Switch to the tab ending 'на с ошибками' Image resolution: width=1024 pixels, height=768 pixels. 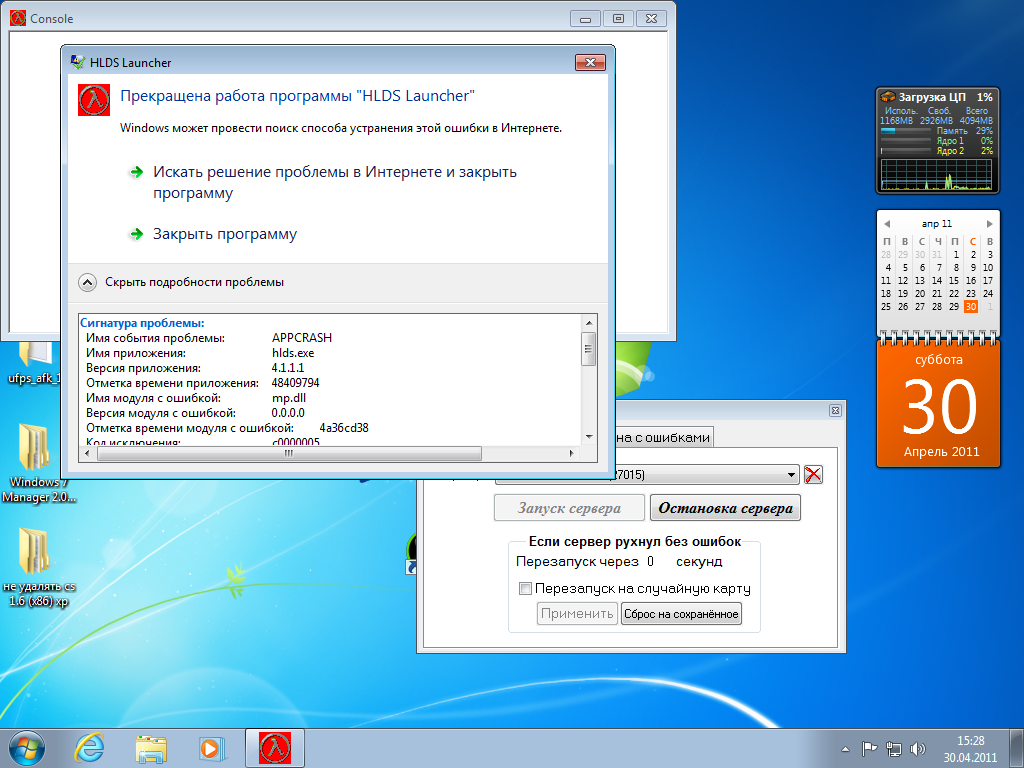(x=663, y=438)
